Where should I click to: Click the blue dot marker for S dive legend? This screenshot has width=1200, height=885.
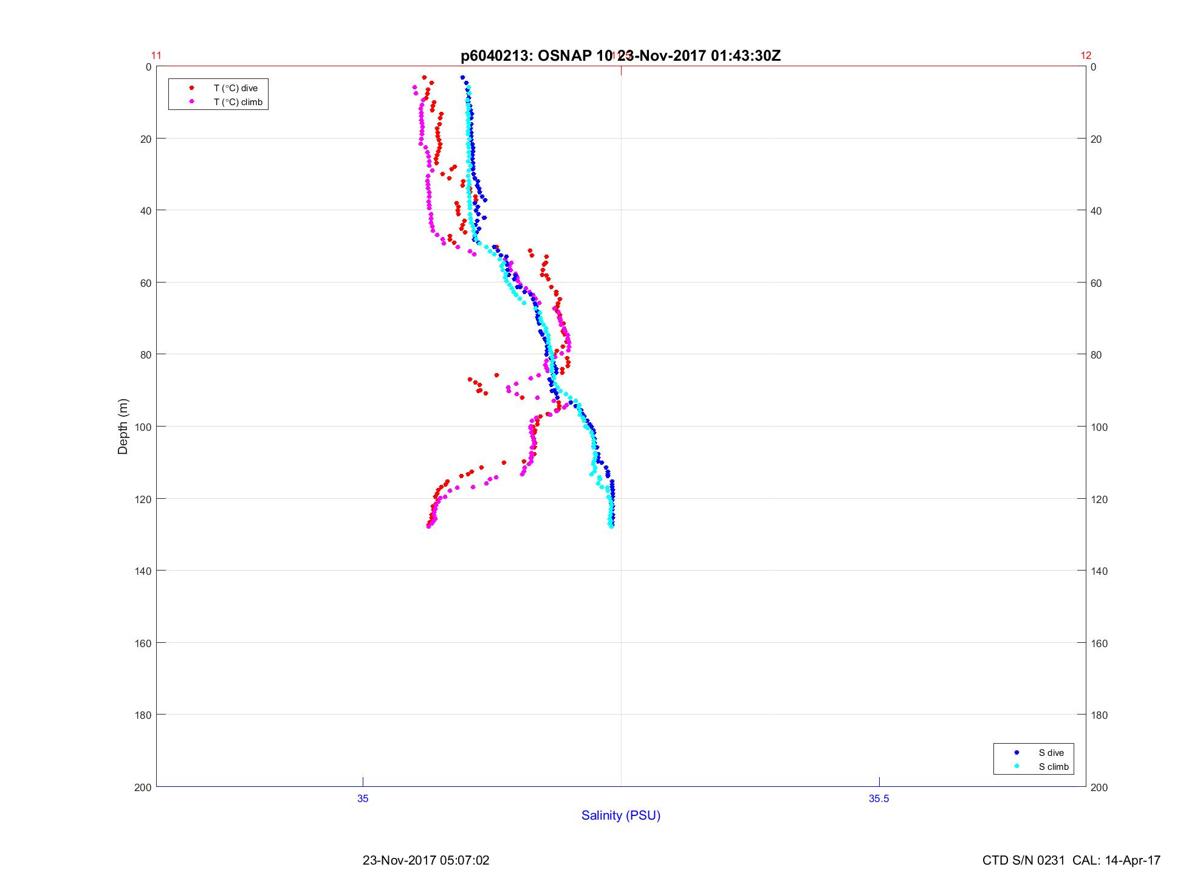(x=1017, y=752)
